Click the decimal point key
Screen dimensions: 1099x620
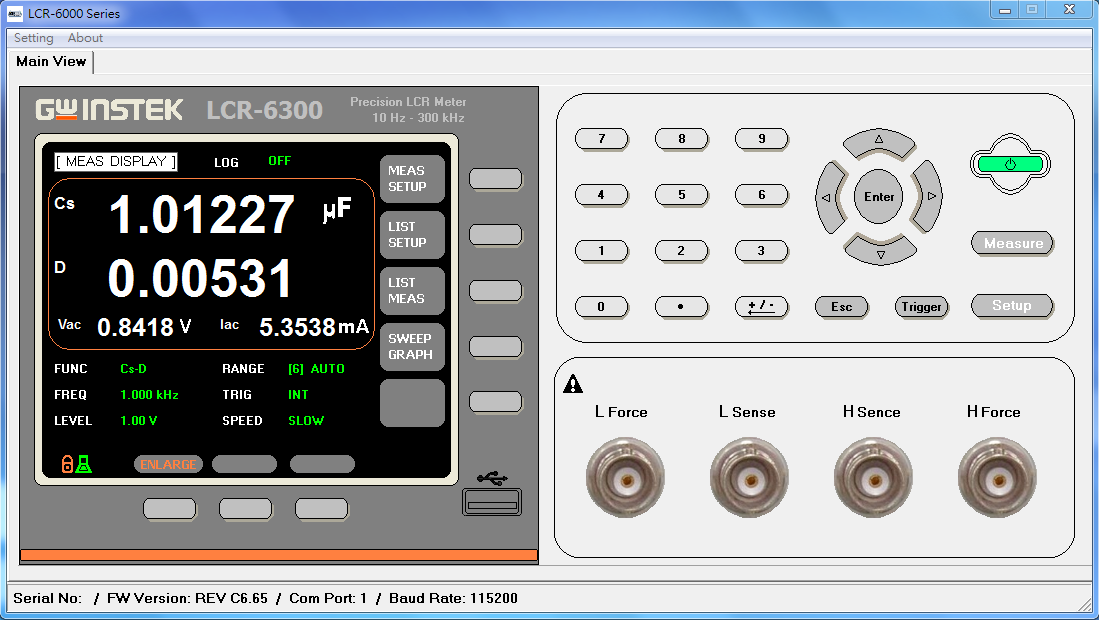[681, 307]
